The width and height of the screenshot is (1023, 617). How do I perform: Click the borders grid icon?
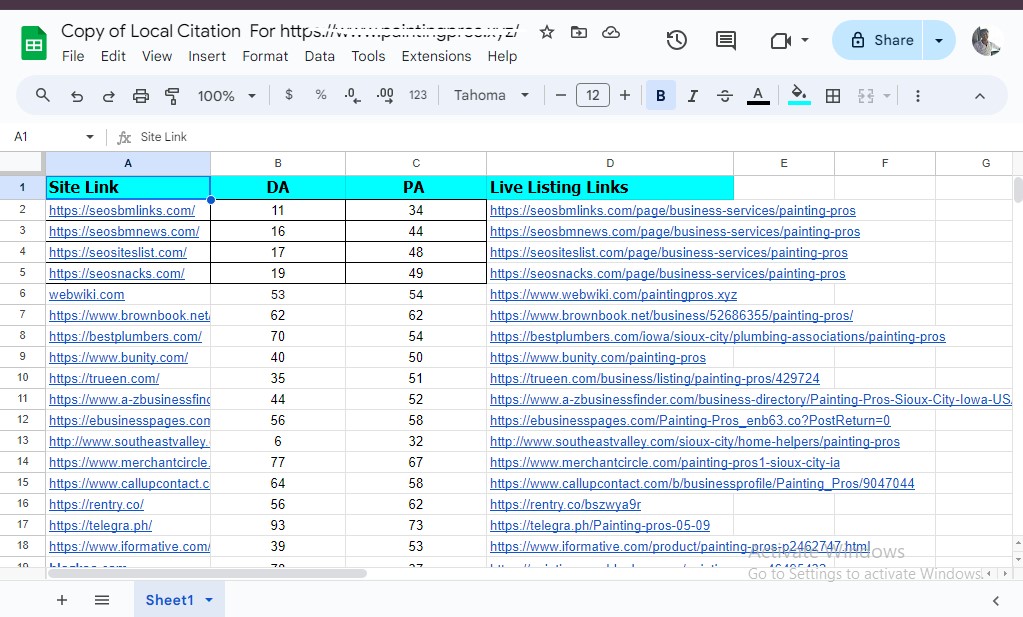tap(833, 96)
